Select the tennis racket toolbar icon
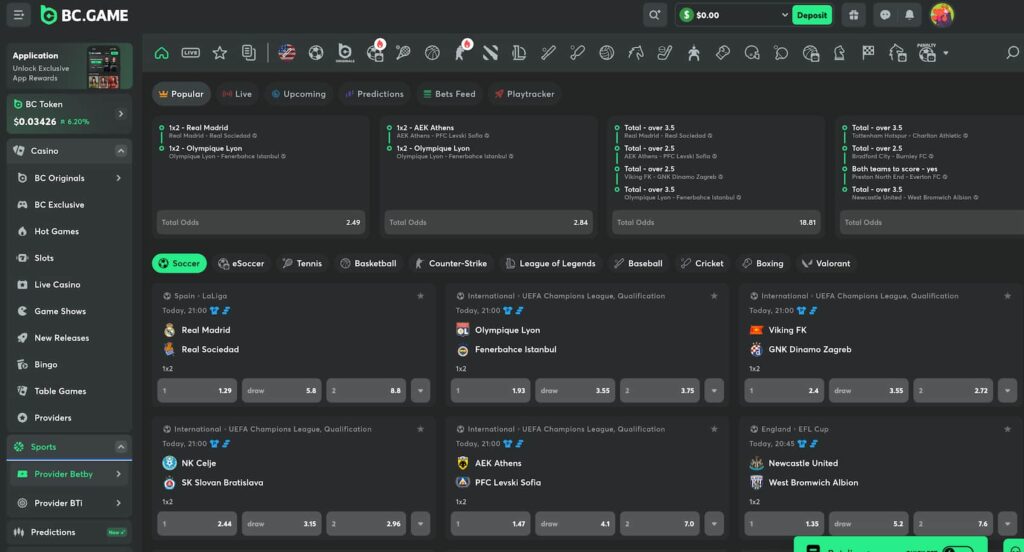The height and width of the screenshot is (552, 1024). coord(404,53)
